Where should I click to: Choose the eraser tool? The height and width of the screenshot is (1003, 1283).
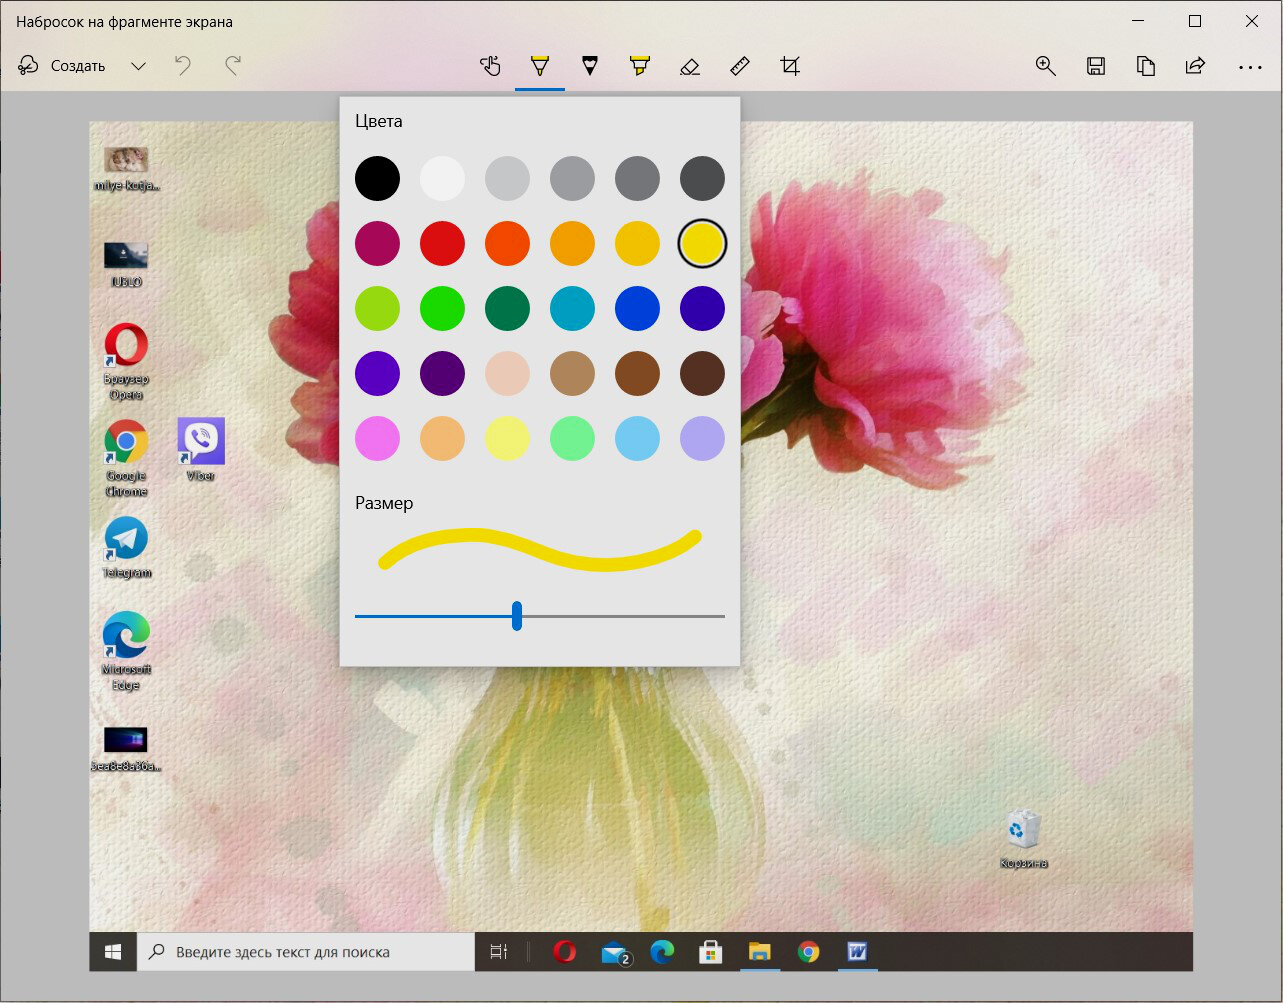(x=690, y=66)
